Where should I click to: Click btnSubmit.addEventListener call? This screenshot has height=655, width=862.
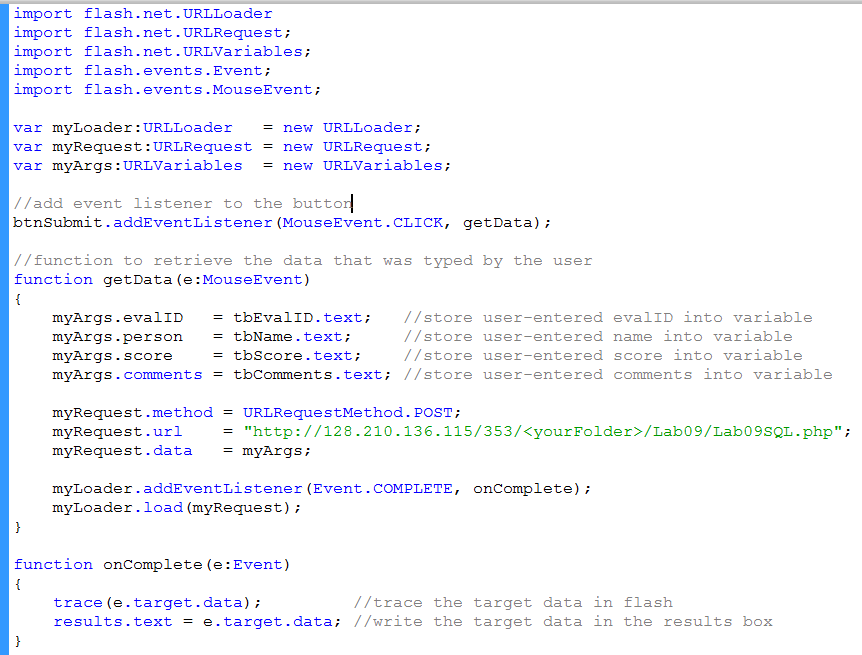(142, 223)
